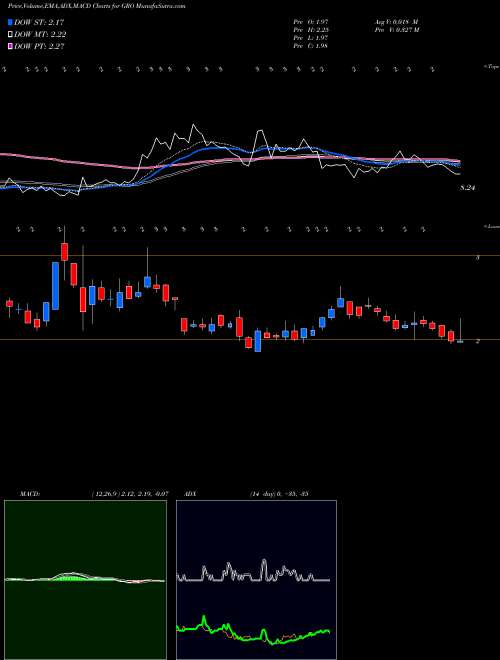Image resolution: width=500 pixels, height=660 pixels.
Task: Open the green MACD indicator chart
Action: 85,580
